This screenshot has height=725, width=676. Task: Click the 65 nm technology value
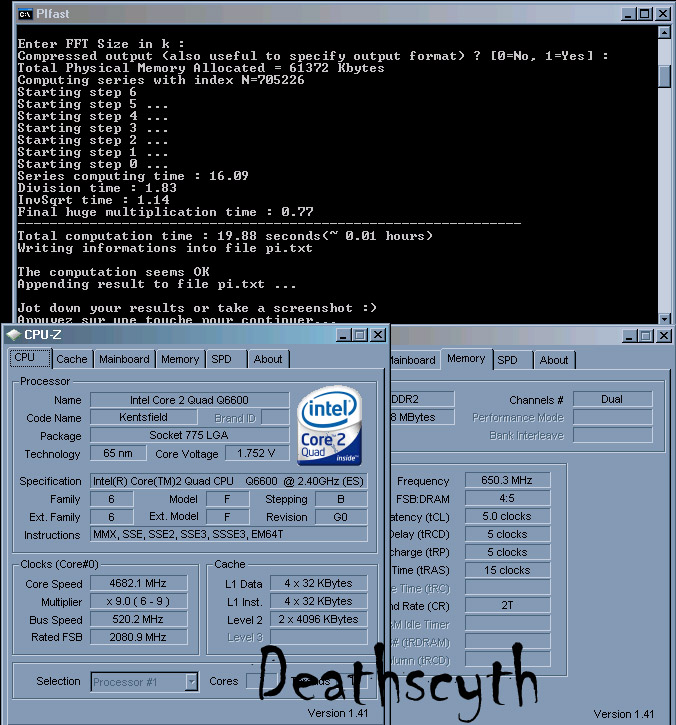[x=118, y=453]
